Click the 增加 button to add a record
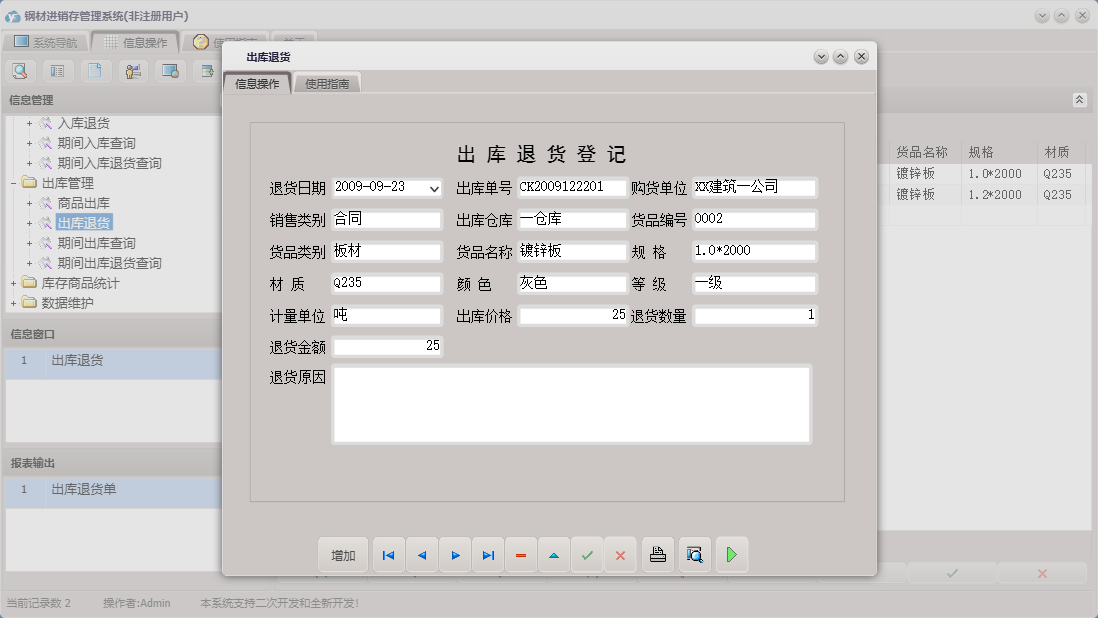This screenshot has height=618, width=1098. coord(343,554)
